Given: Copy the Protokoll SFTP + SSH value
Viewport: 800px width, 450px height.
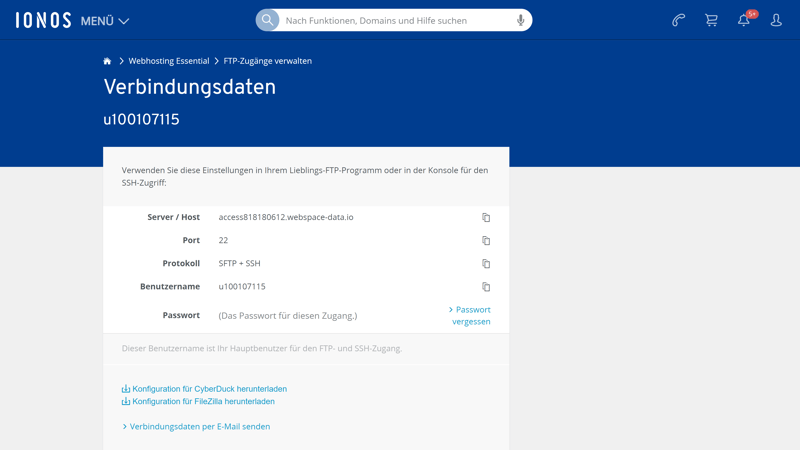Looking at the screenshot, I should pyautogui.click(x=486, y=264).
